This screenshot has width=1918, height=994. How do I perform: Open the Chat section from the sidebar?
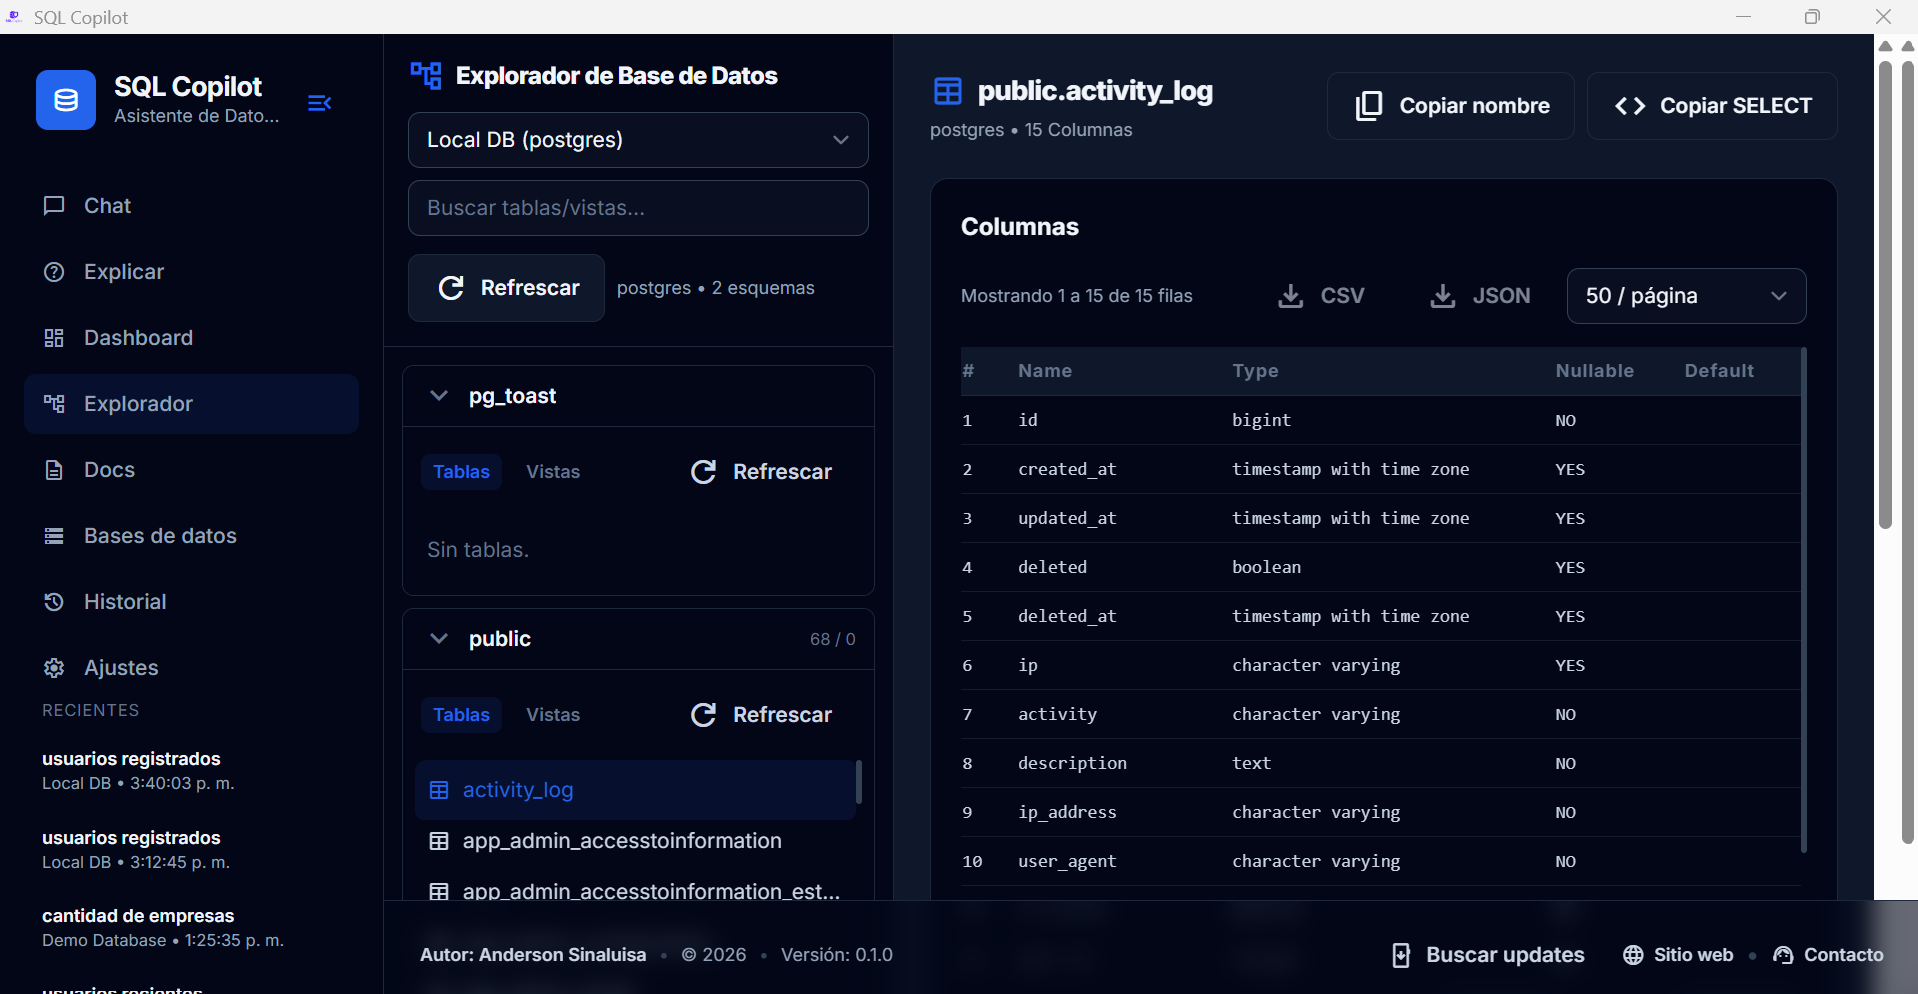click(x=106, y=205)
